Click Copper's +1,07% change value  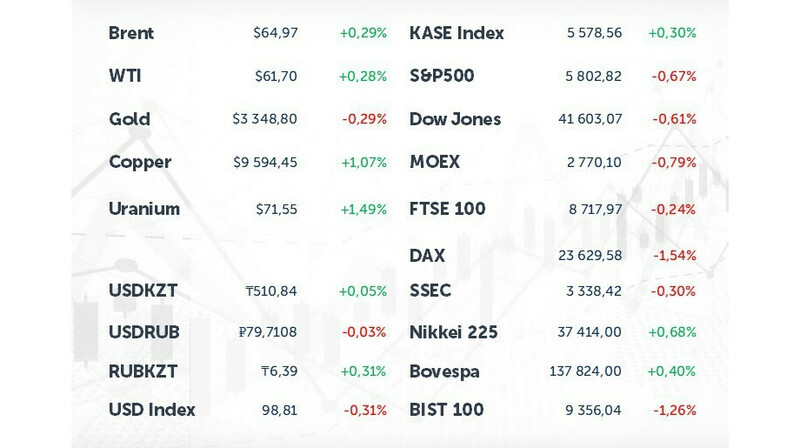coord(364,162)
